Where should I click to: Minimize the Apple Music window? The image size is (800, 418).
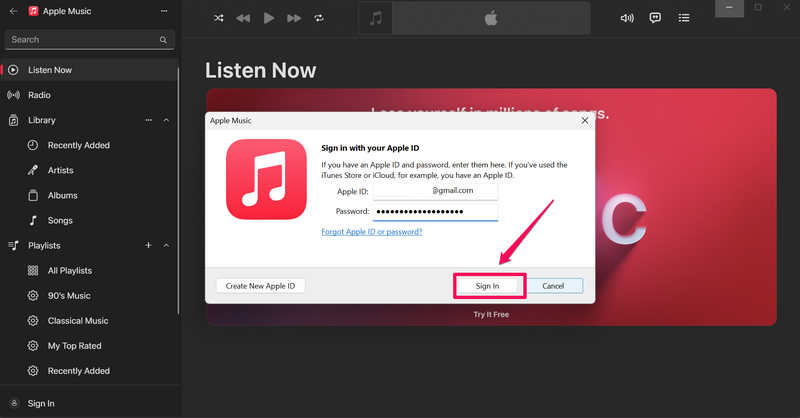(729, 8)
